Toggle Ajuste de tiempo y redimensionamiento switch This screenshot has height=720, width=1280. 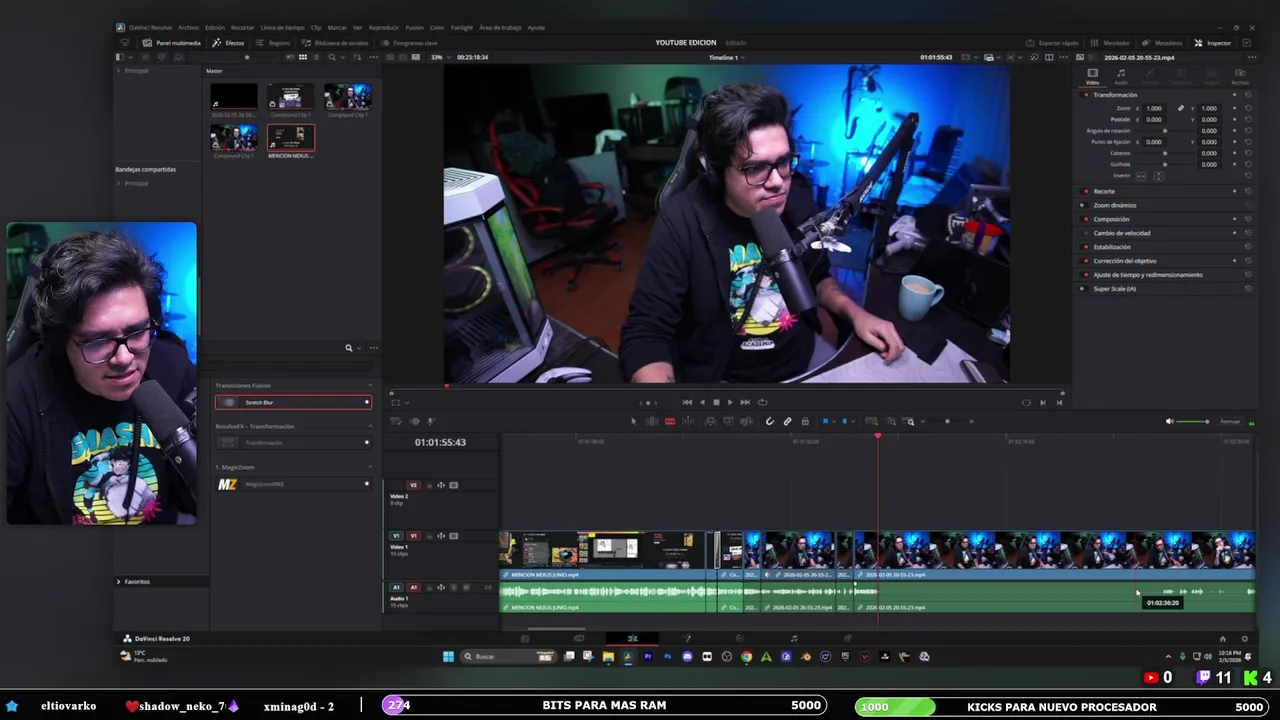click(1085, 275)
